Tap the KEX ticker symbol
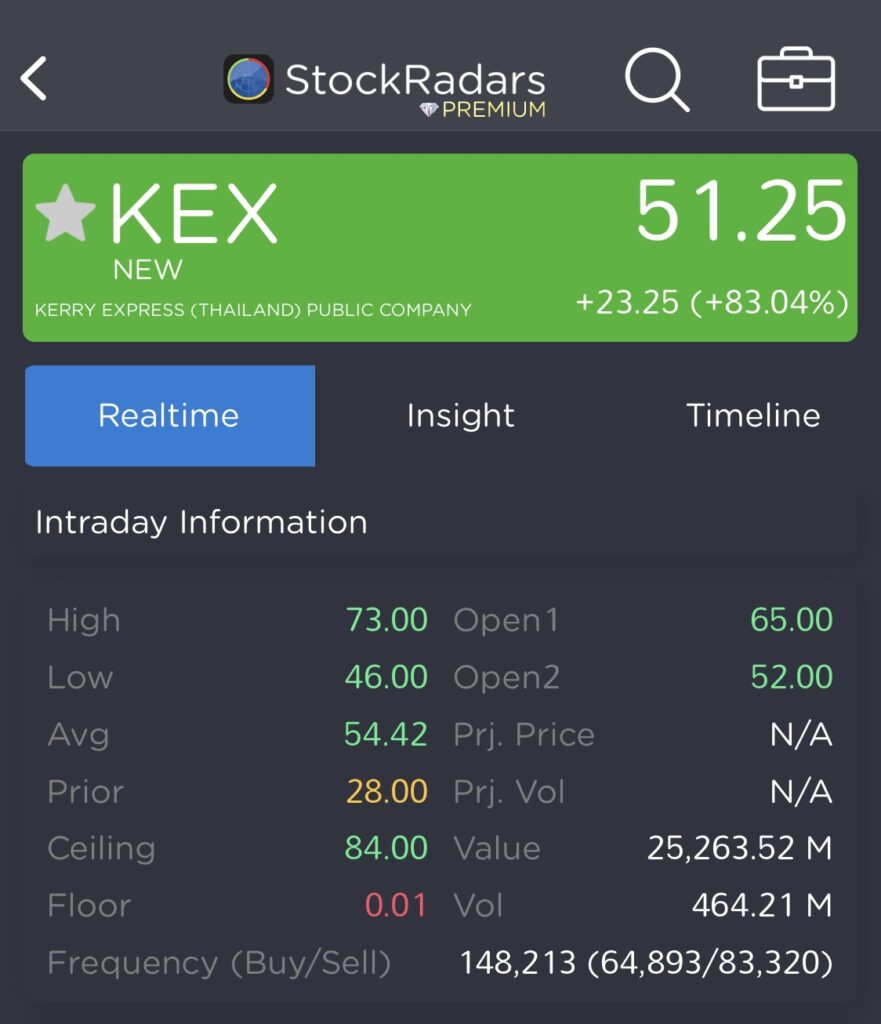The height and width of the screenshot is (1024, 881). point(193,213)
